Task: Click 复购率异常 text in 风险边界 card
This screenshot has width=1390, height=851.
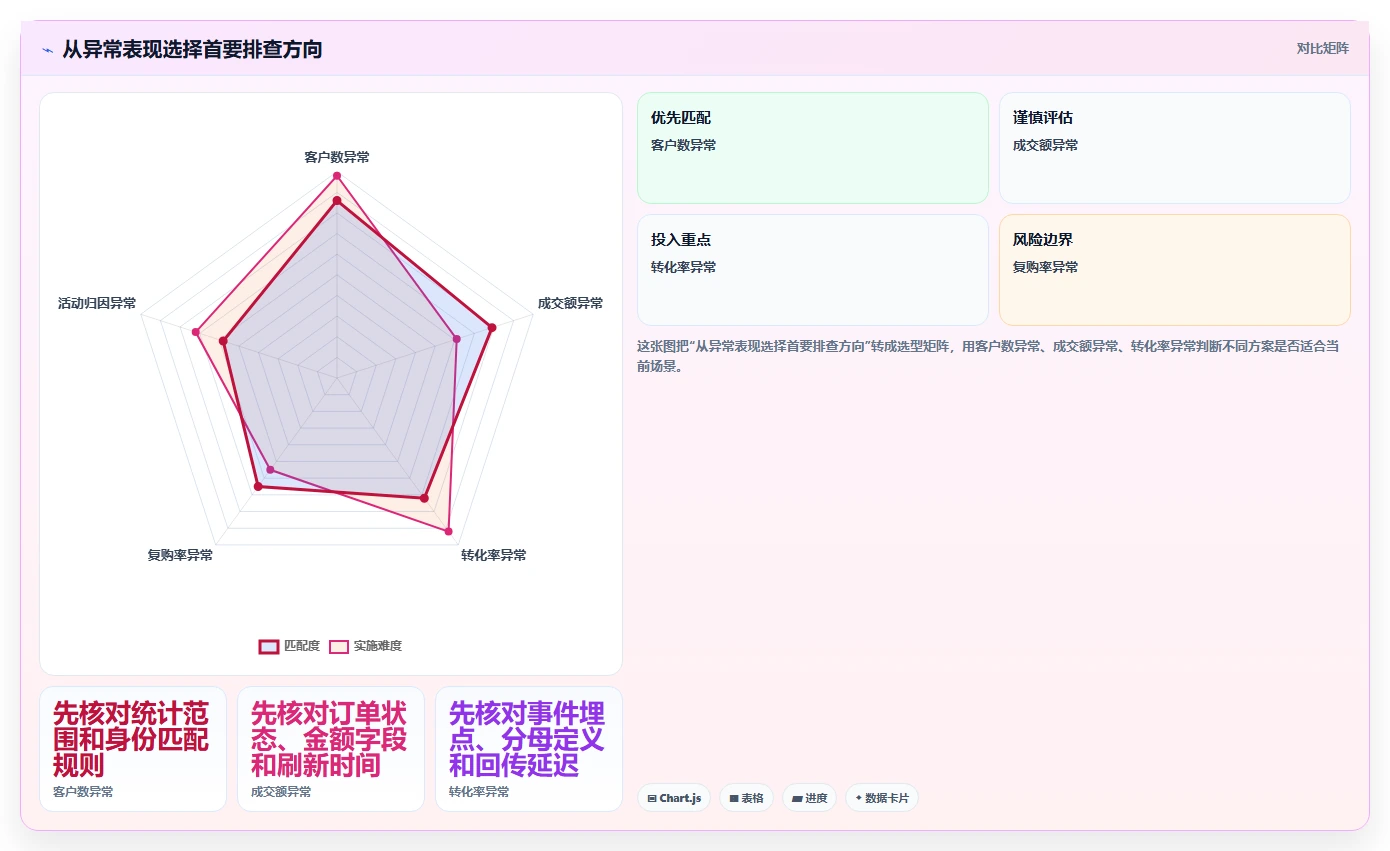Action: point(1045,267)
